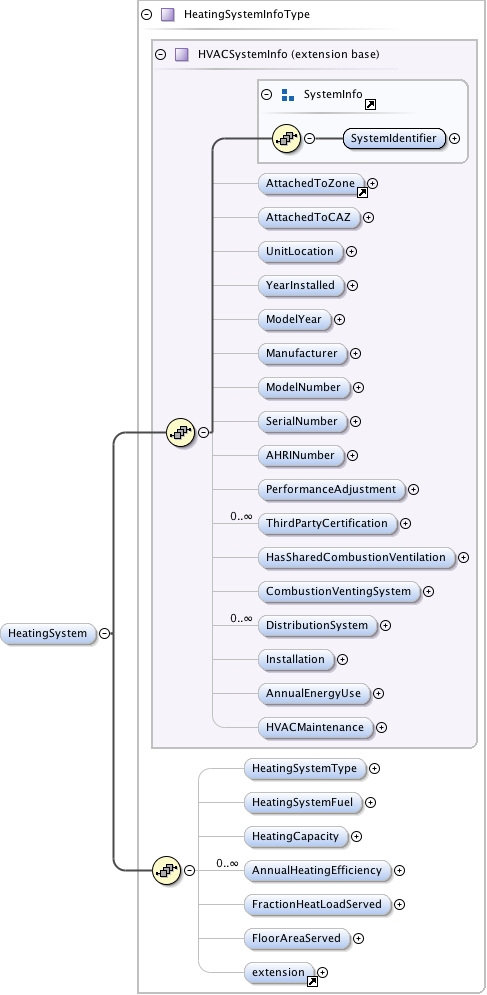Click the purple HVACSystemInfo type icon
This screenshot has height=995, width=487.
coord(182,55)
